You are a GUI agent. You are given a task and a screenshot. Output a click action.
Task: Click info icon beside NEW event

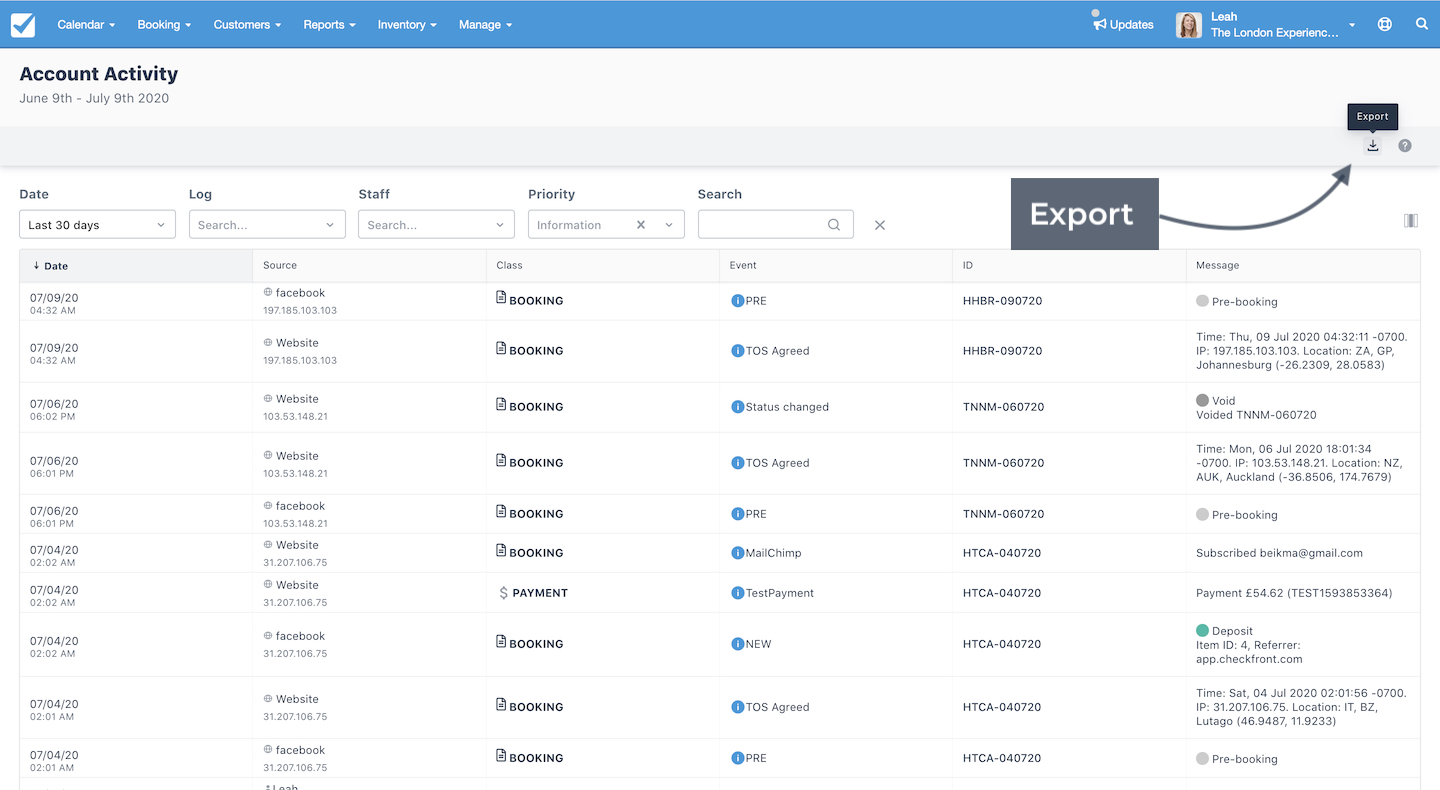(737, 644)
